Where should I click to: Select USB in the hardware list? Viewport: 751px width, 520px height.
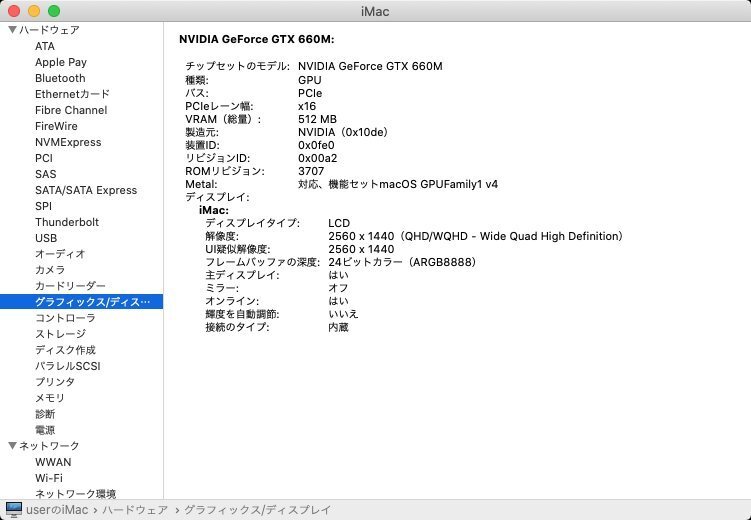pyautogui.click(x=46, y=238)
